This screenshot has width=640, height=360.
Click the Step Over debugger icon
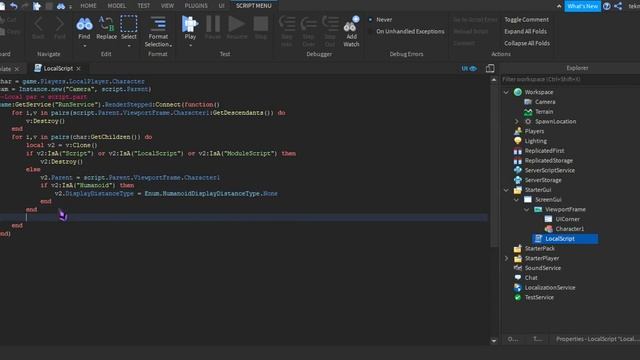click(x=309, y=24)
